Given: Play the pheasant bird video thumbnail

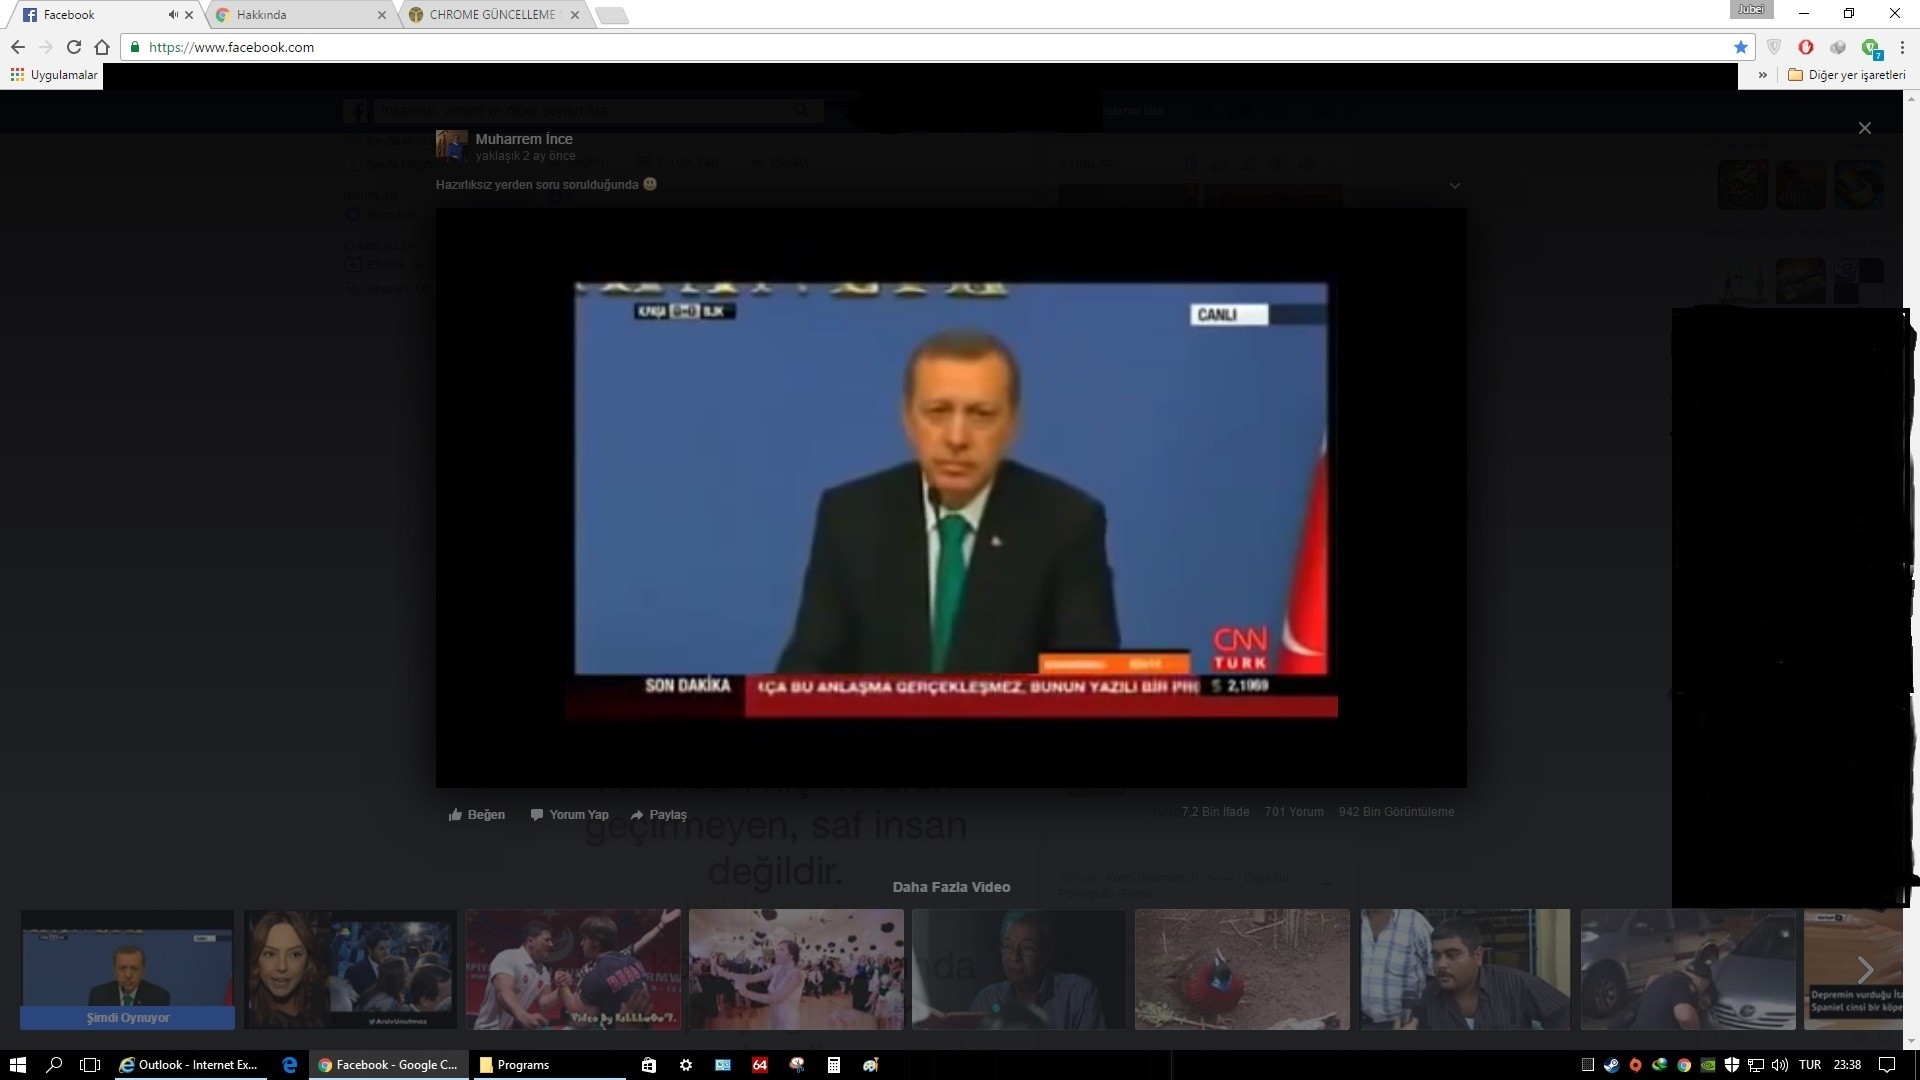Looking at the screenshot, I should click(1241, 969).
